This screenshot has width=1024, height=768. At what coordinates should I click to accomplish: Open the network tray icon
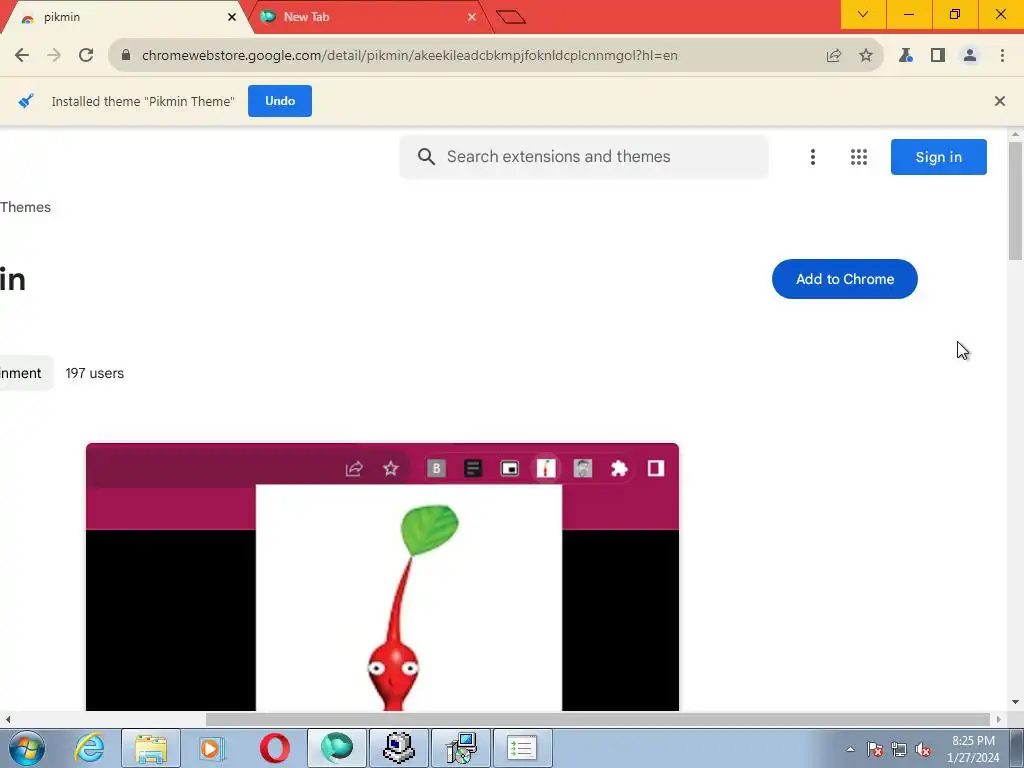pos(899,749)
